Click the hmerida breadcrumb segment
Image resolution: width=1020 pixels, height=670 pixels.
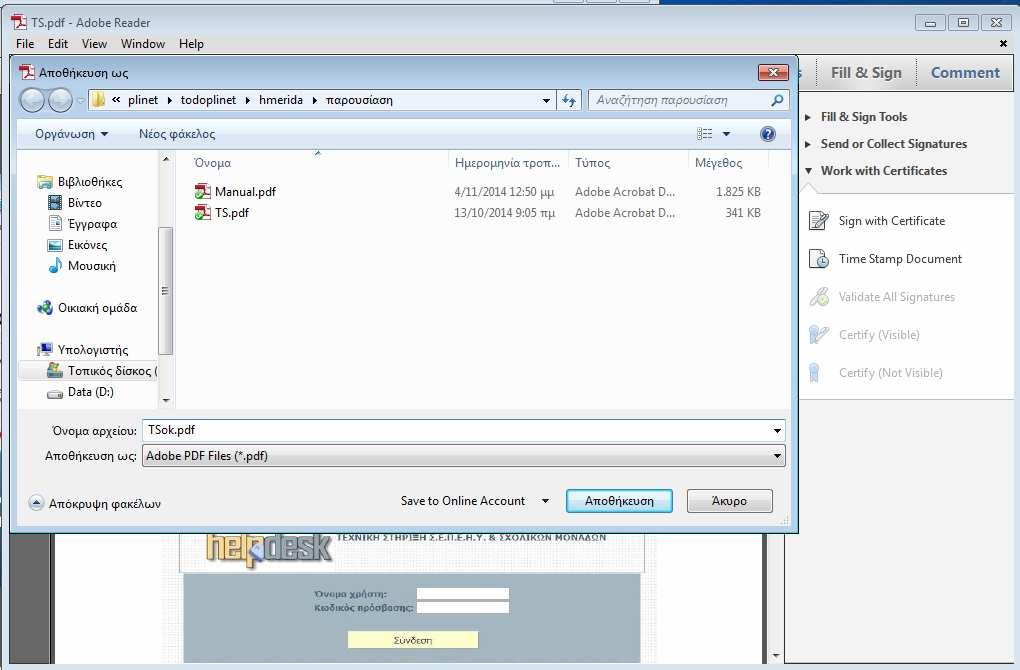click(x=281, y=100)
